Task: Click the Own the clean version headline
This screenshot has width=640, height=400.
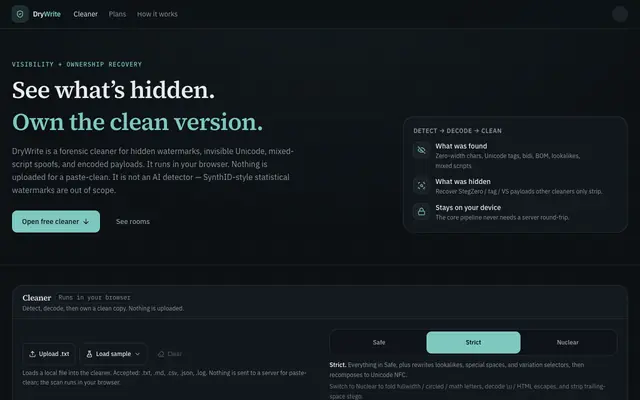Action: click(x=138, y=122)
